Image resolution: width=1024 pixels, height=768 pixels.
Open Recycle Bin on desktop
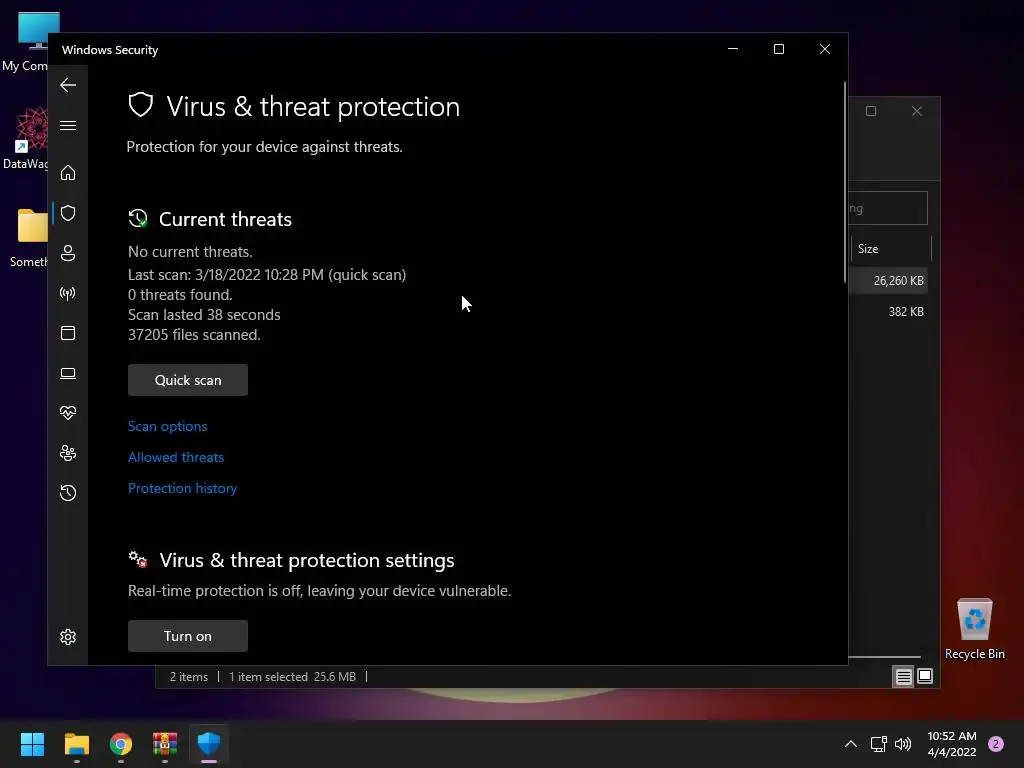pyautogui.click(x=974, y=628)
